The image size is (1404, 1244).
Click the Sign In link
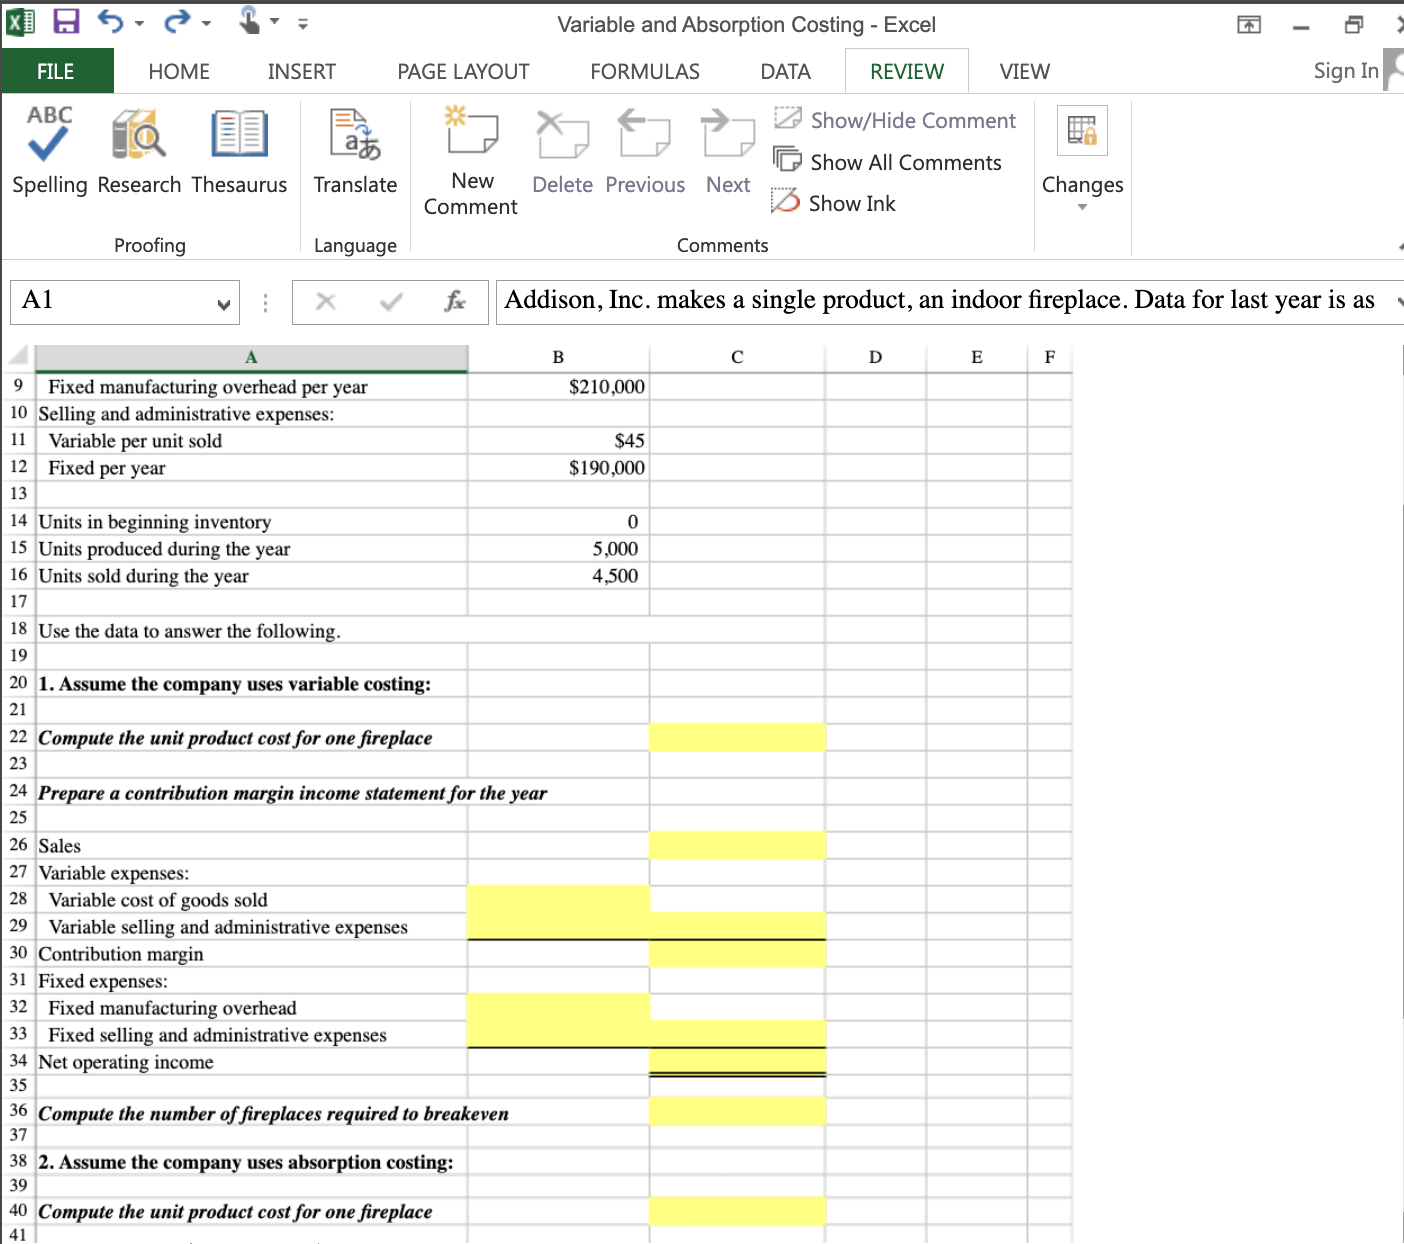tap(1345, 71)
